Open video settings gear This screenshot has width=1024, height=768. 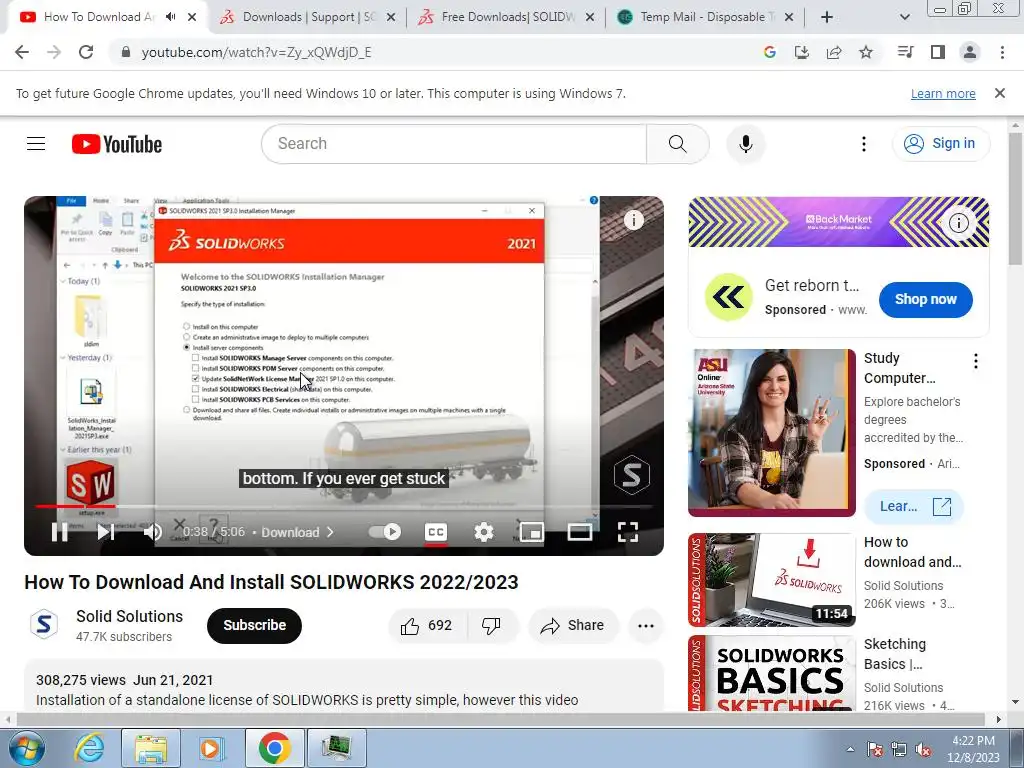click(x=483, y=532)
